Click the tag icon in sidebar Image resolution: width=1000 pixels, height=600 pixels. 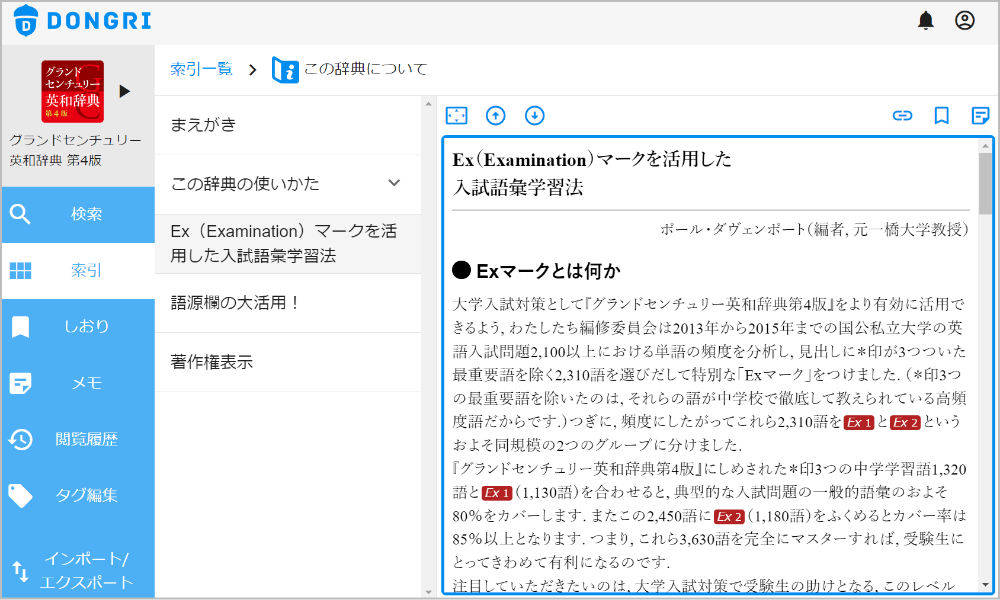tap(20, 495)
